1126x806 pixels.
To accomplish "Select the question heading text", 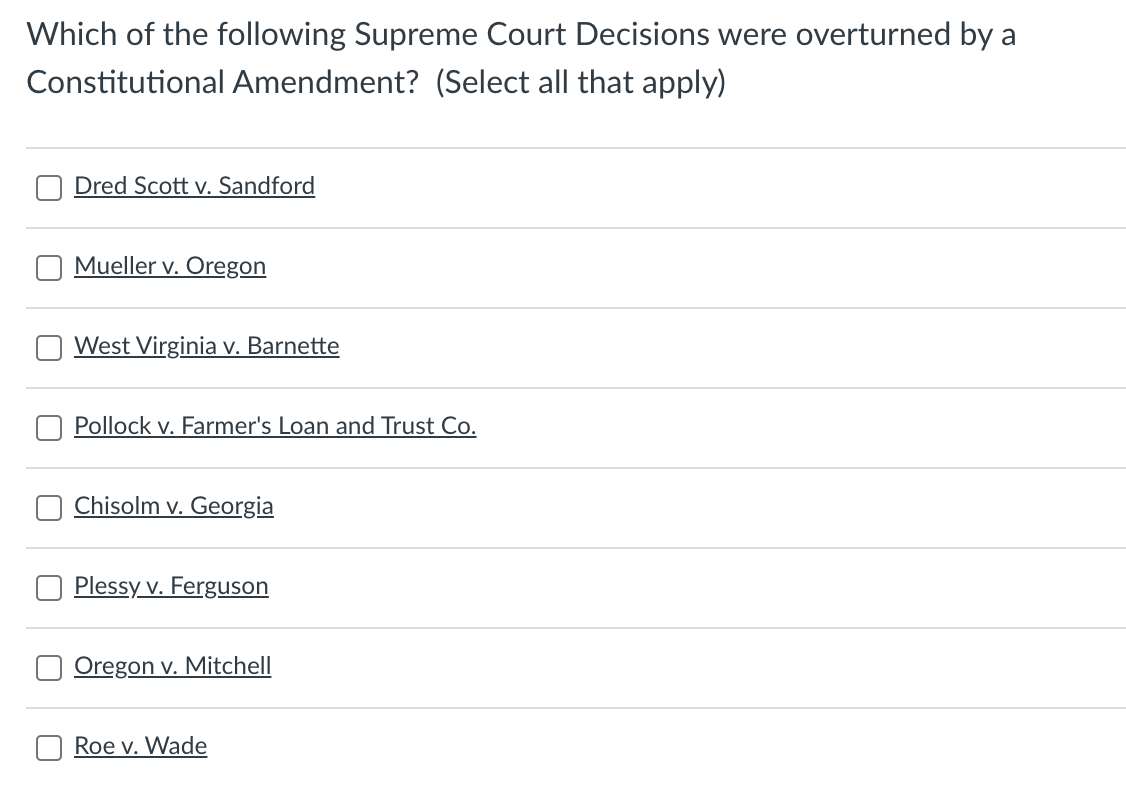I will (522, 57).
